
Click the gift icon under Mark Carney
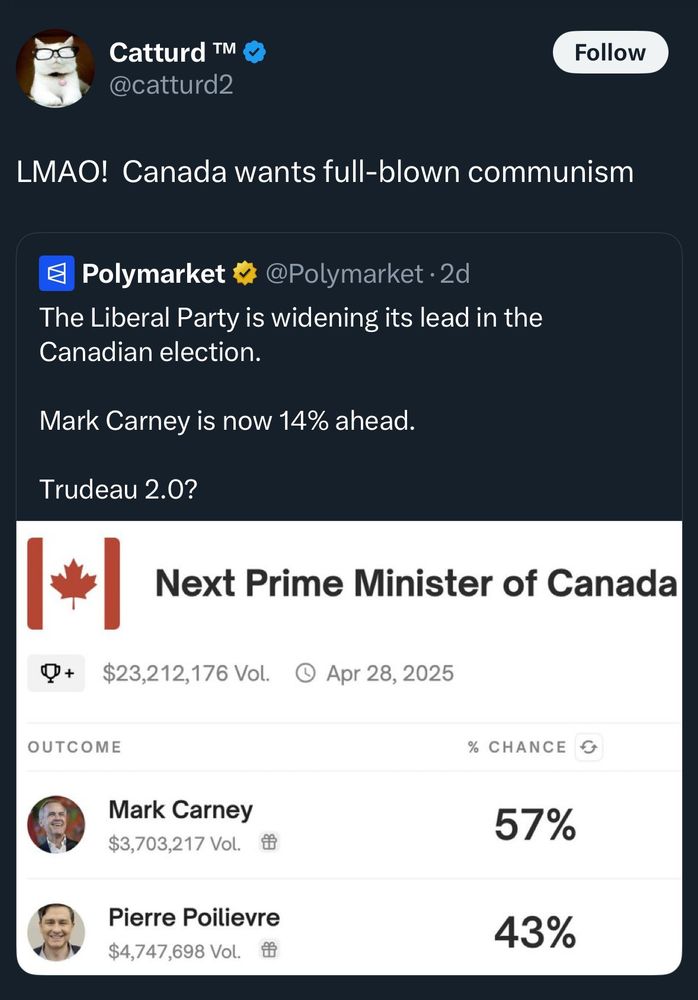point(268,843)
